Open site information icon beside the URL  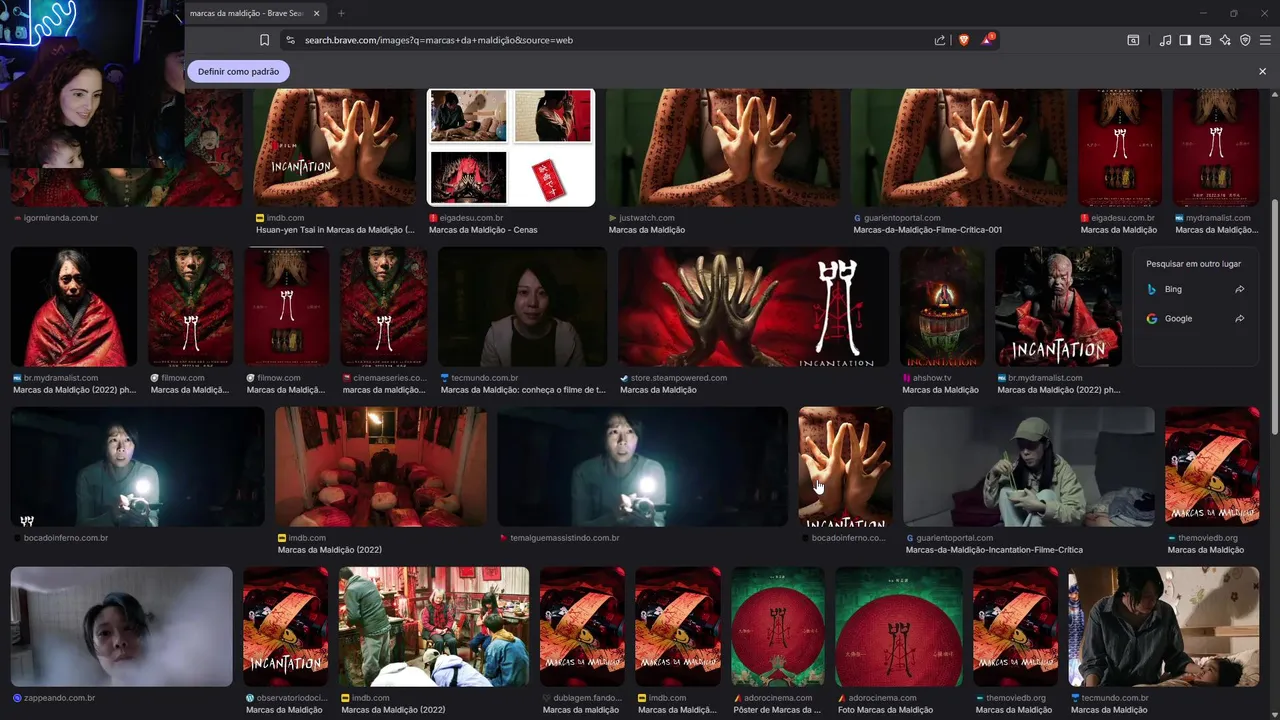[x=290, y=40]
